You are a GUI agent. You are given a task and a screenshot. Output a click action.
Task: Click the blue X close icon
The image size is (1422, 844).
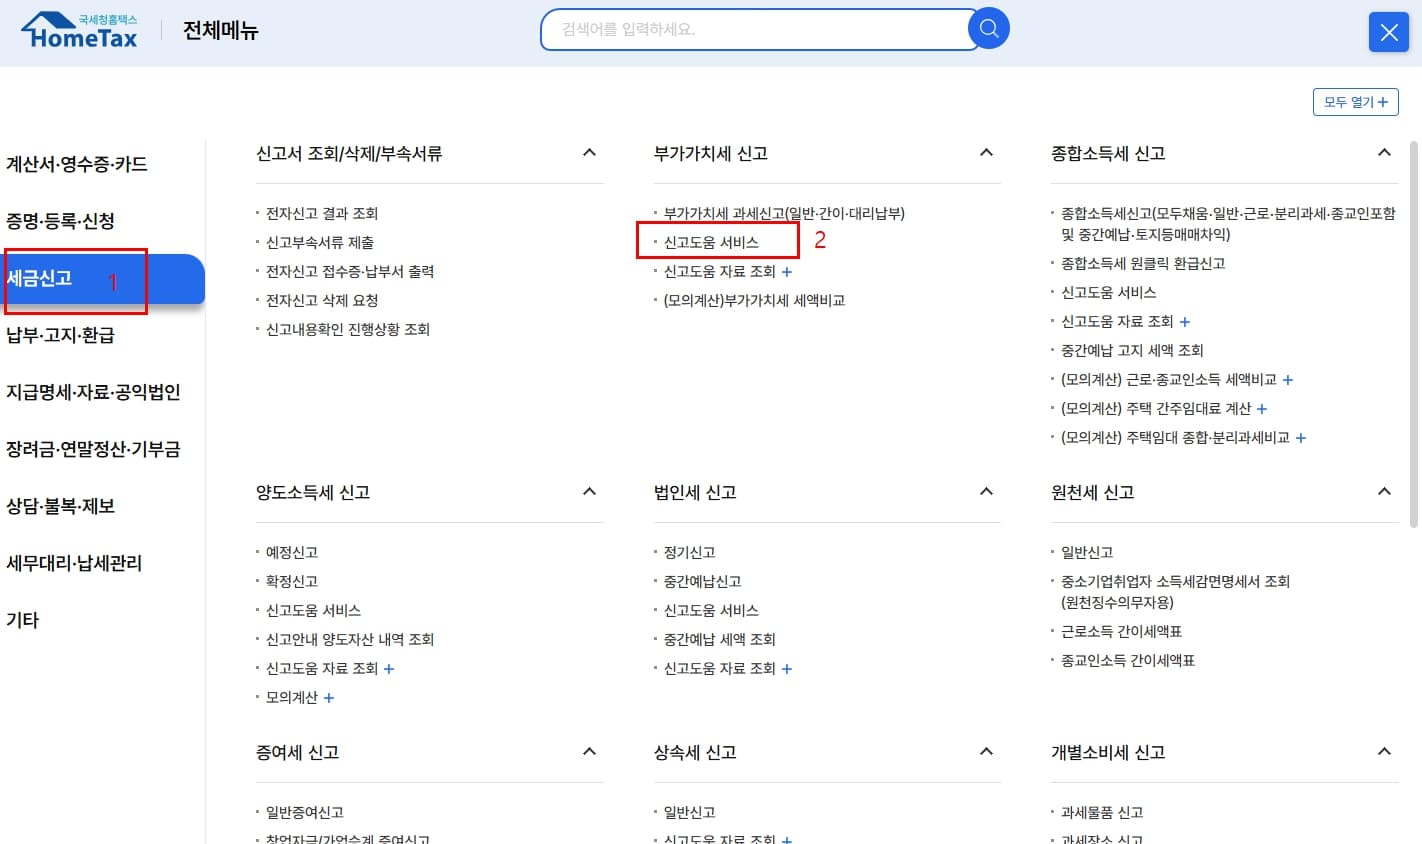click(1388, 32)
